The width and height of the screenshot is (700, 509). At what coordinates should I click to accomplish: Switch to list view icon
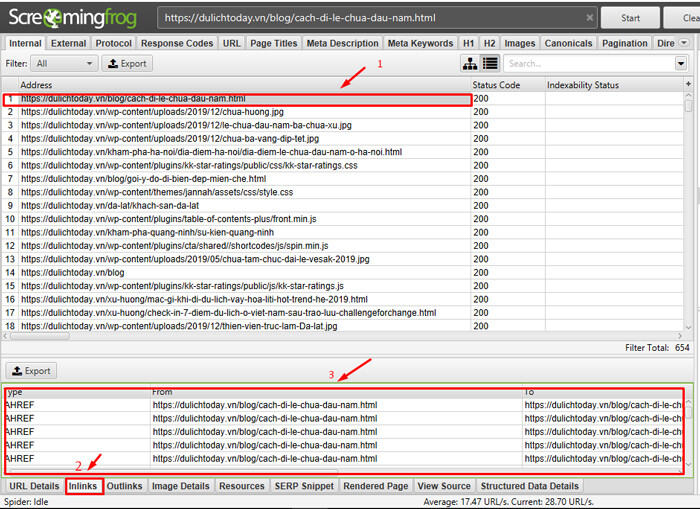coord(490,63)
